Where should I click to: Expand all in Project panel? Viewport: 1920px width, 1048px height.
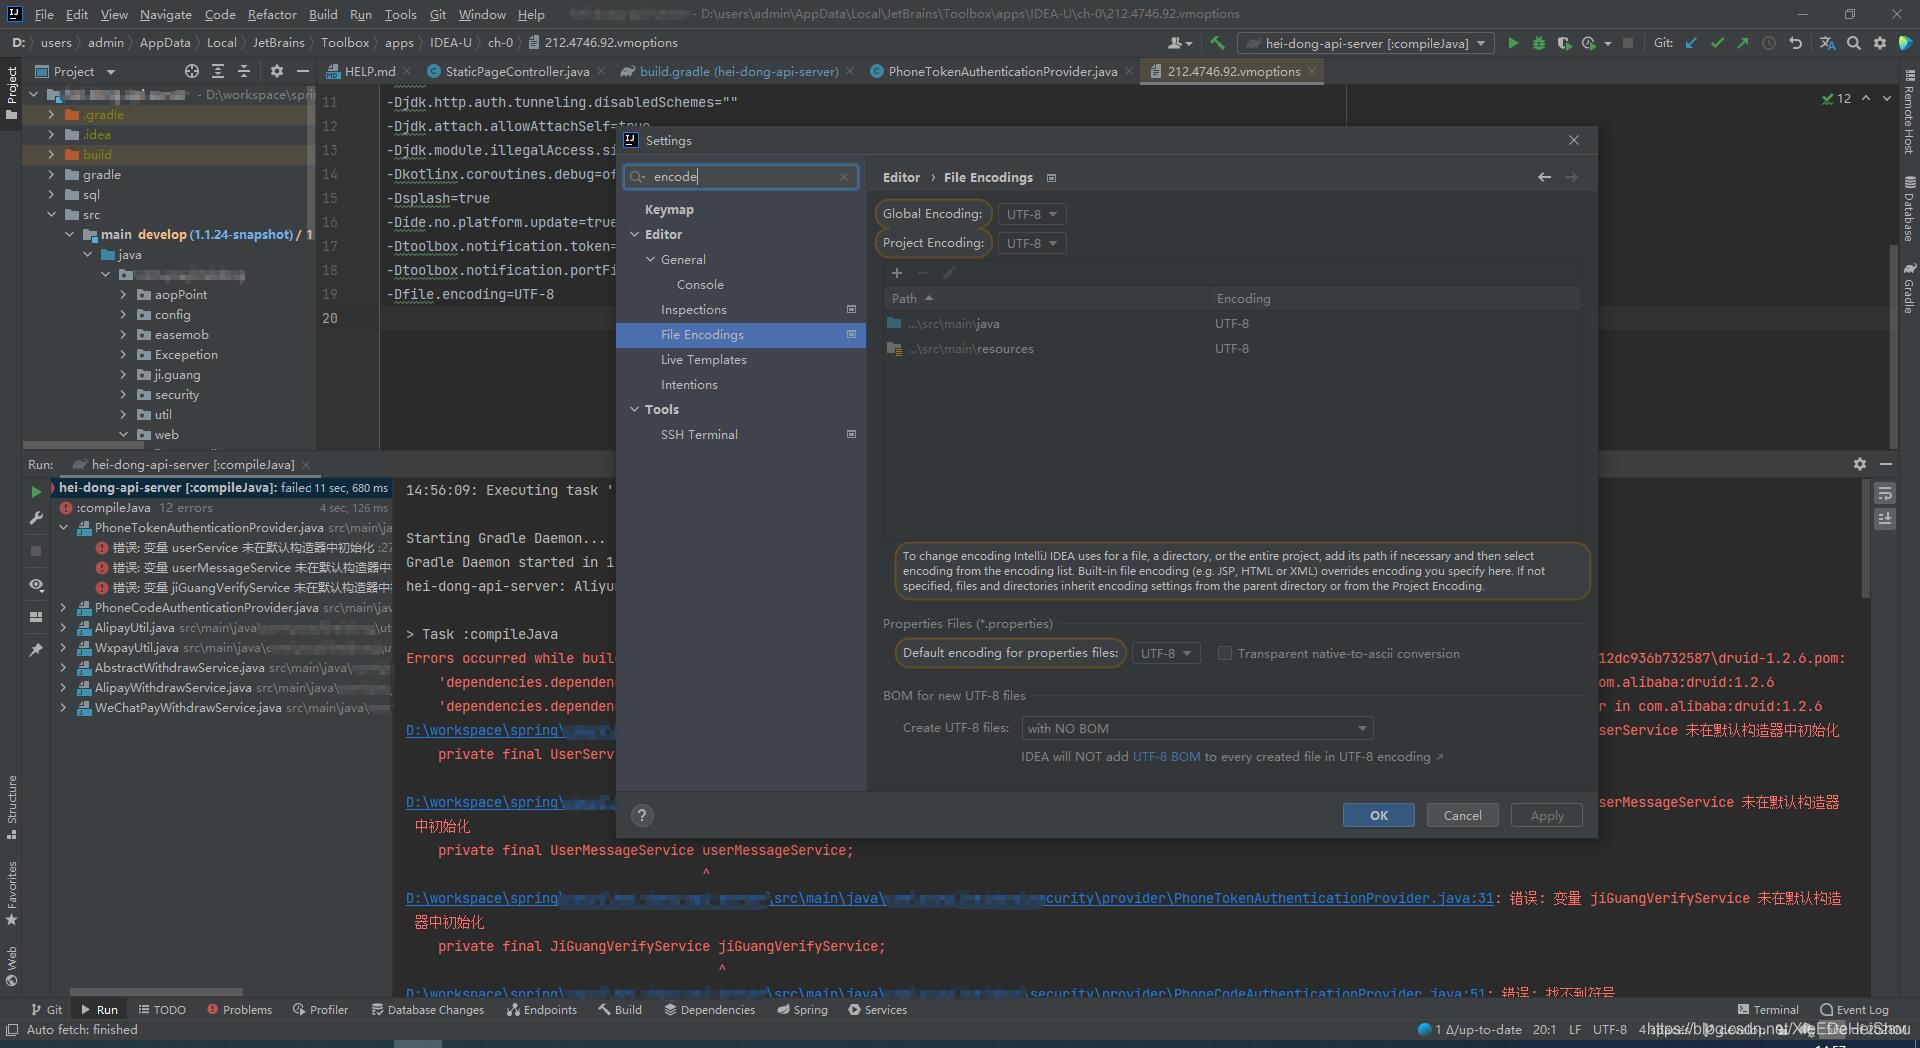point(218,71)
